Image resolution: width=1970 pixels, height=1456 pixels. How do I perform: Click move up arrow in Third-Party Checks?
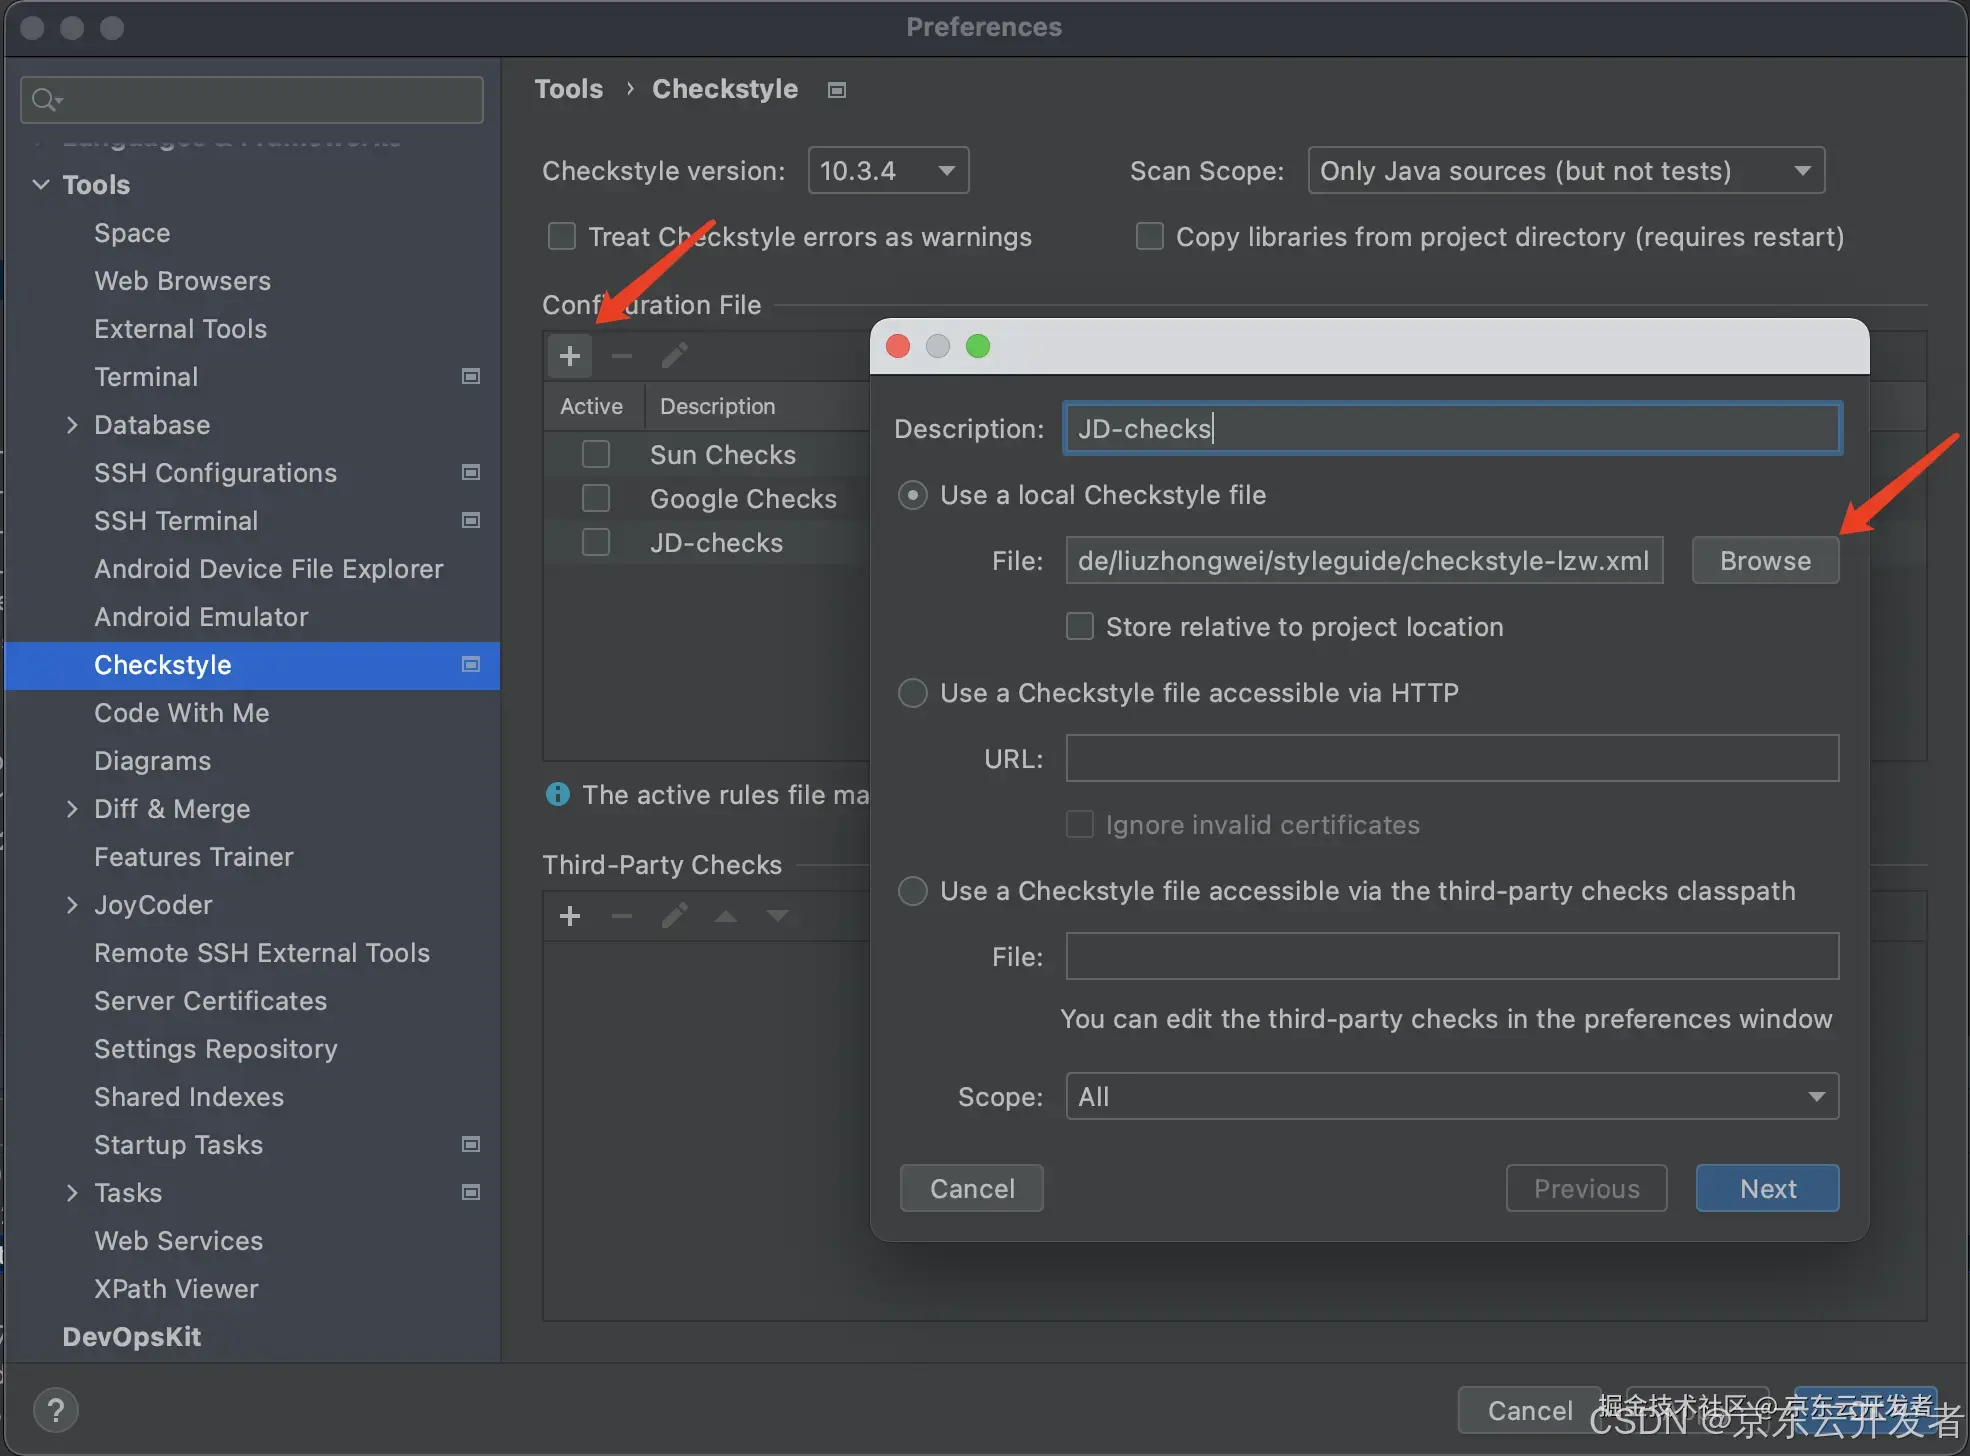pos(726,916)
